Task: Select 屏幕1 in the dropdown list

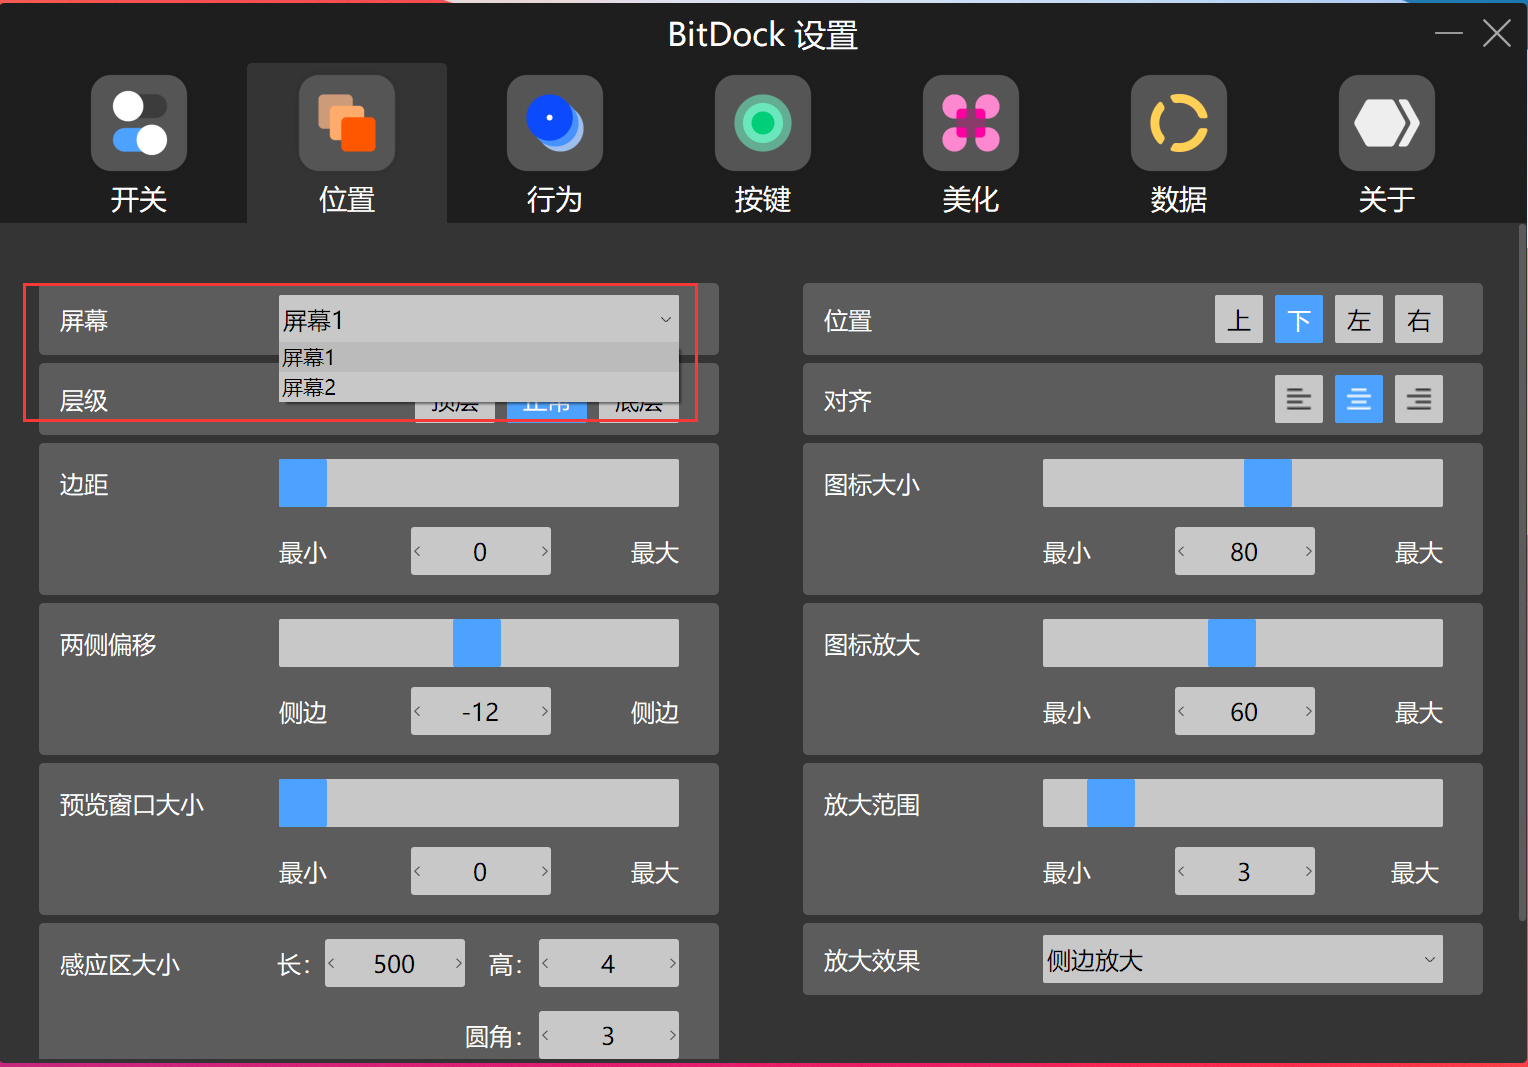Action: pos(479,357)
